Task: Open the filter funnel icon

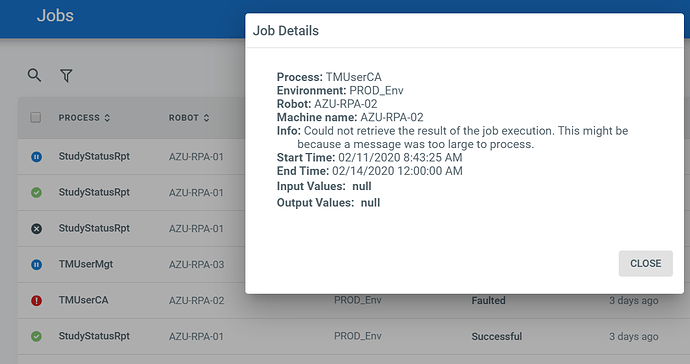Action: [66, 76]
